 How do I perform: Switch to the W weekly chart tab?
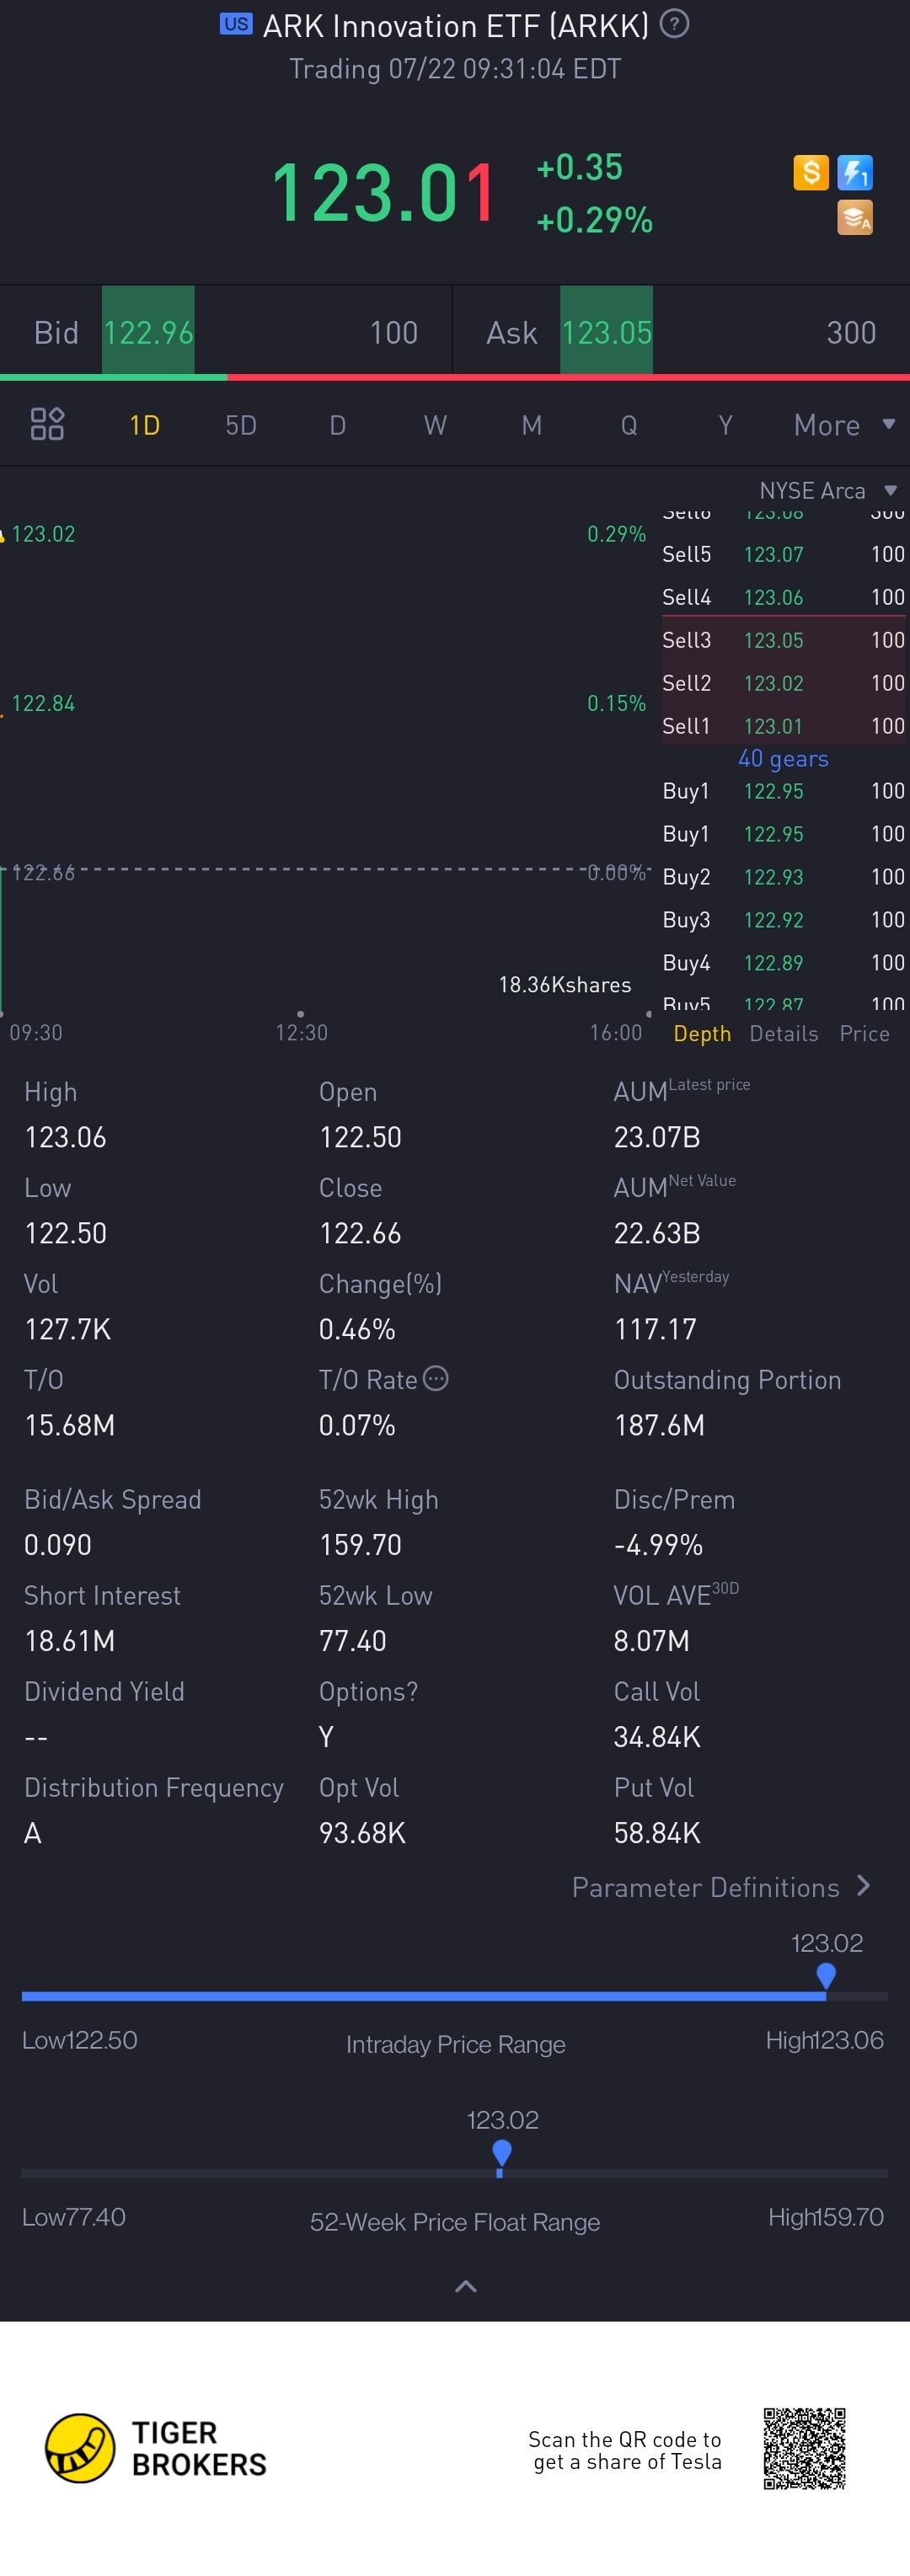(x=435, y=425)
